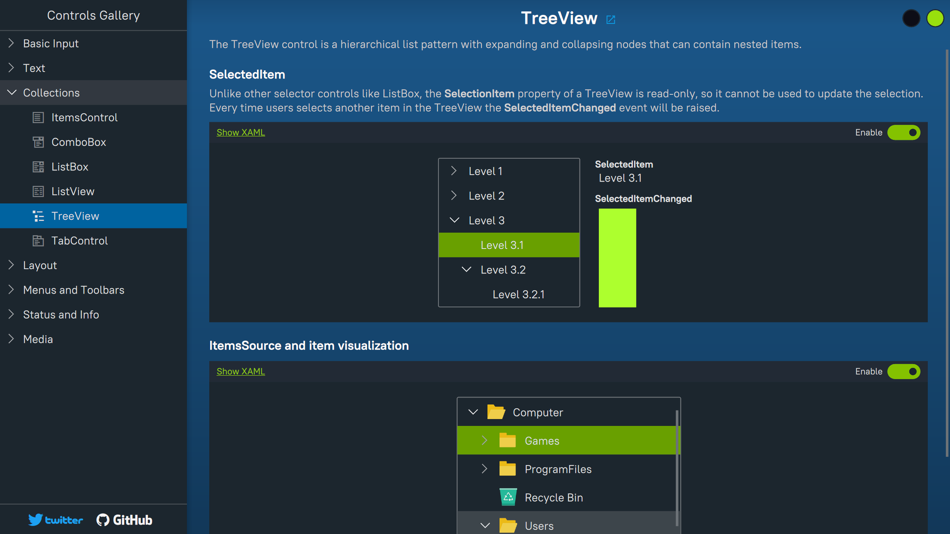Click the SelectedItemChanged green indicator bar
The width and height of the screenshot is (950, 534).
pos(617,258)
